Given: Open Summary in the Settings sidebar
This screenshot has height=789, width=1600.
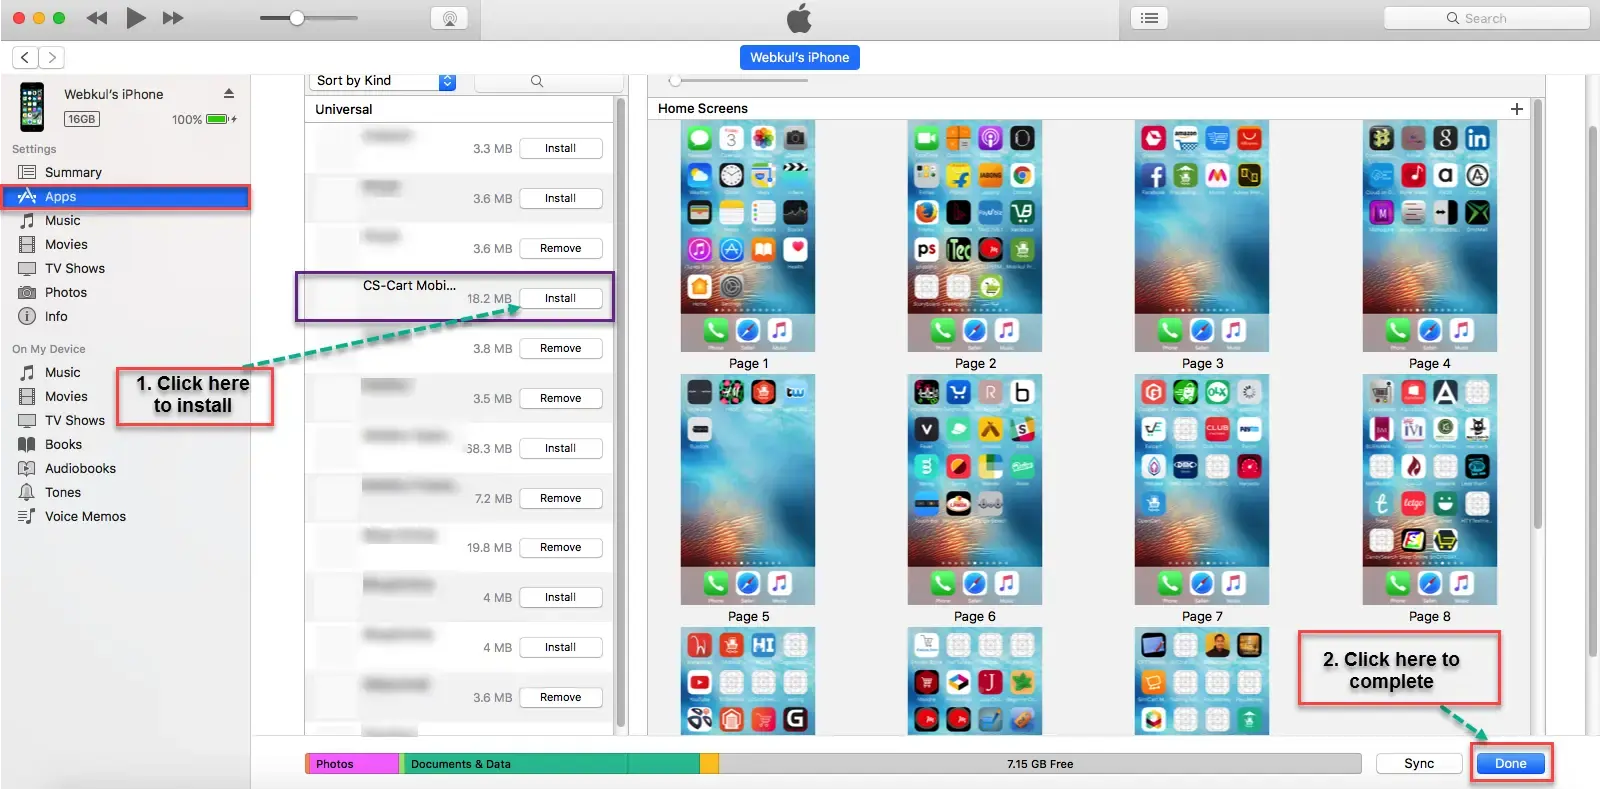Looking at the screenshot, I should 73,172.
